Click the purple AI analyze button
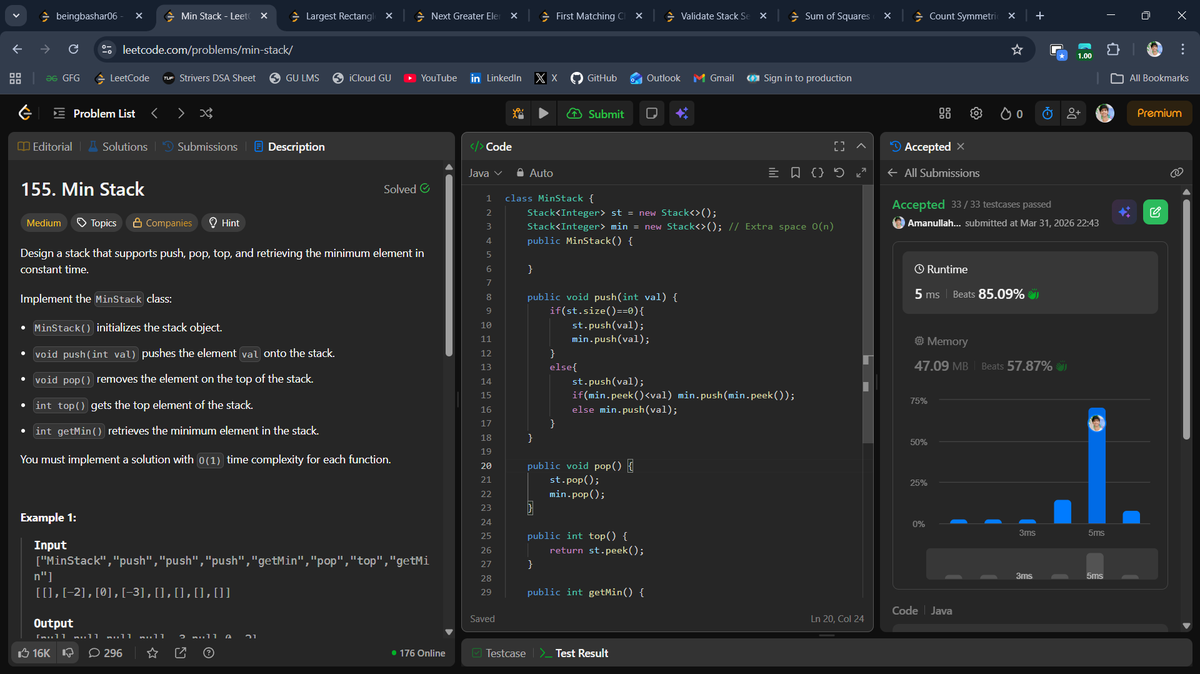 pyautogui.click(x=1124, y=212)
